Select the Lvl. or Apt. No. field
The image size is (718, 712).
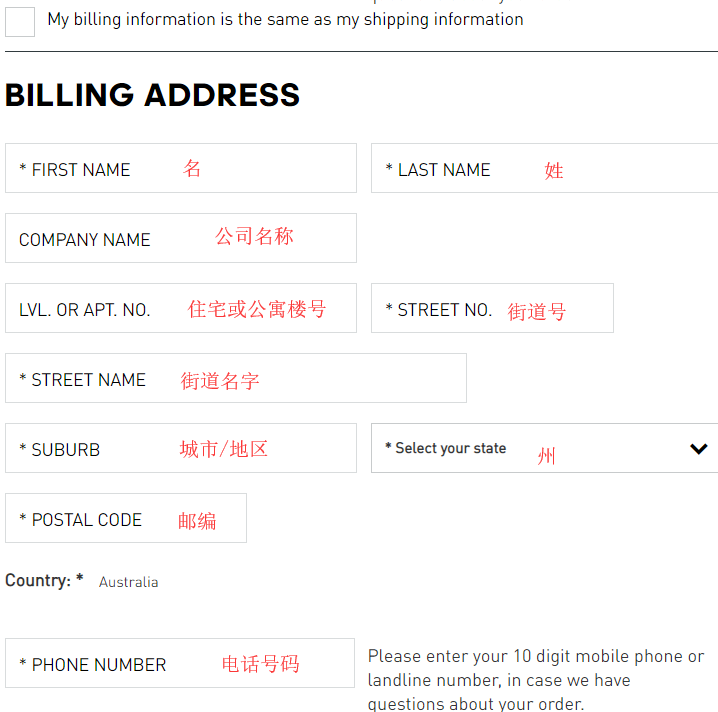point(180,308)
